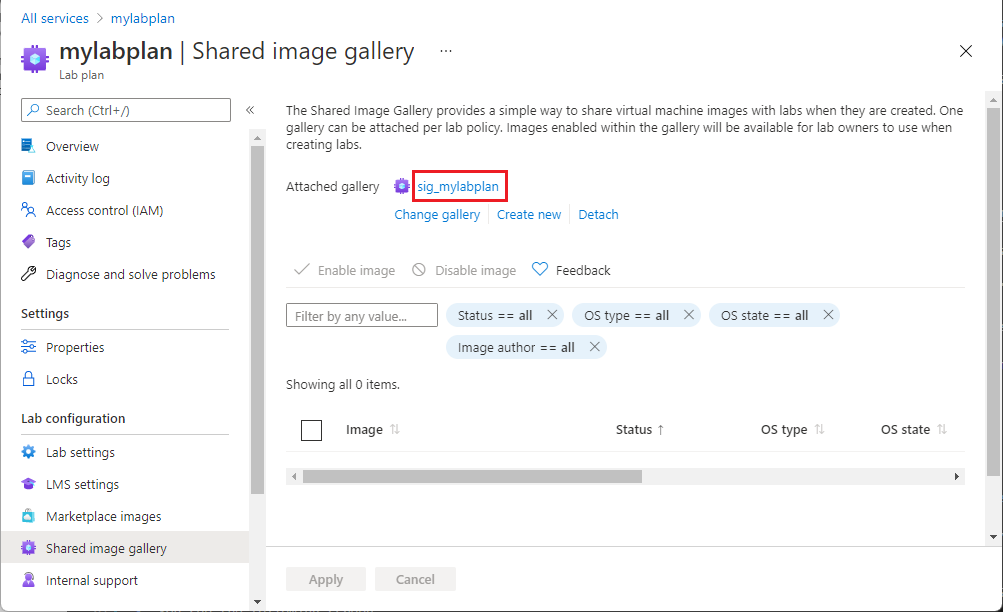Click mylabplan breadcrumb link
1003x612 pixels.
tap(143, 18)
